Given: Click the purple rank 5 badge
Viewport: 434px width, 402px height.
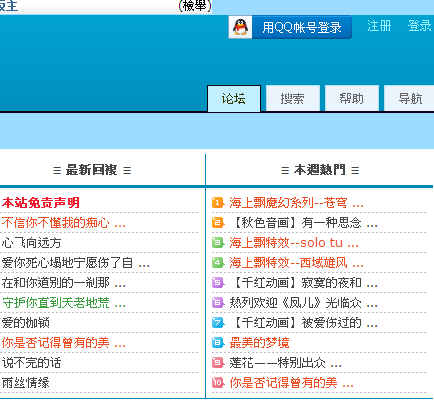Looking at the screenshot, I should 218,283.
